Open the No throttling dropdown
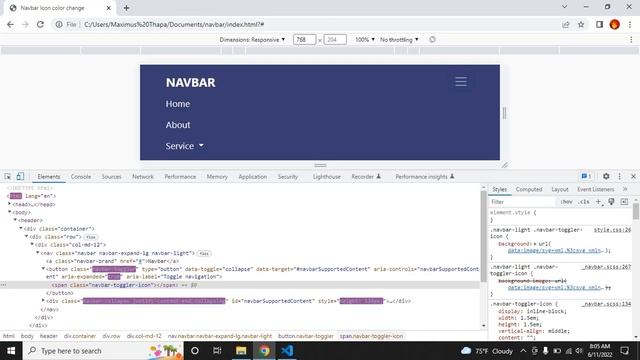The width and height of the screenshot is (640, 360). click(x=399, y=40)
